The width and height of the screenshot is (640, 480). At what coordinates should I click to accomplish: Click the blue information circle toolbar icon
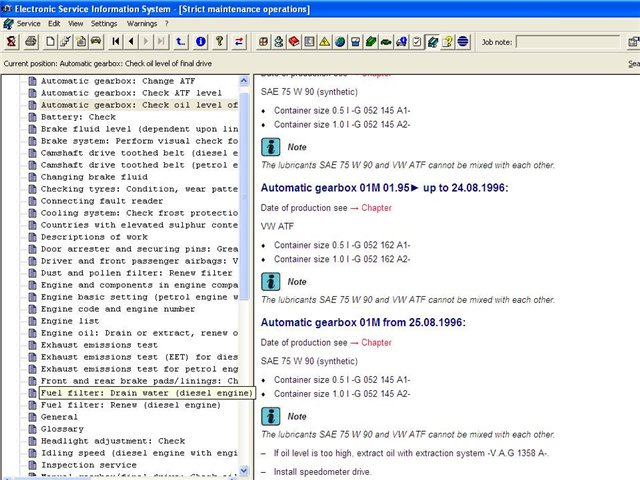pyautogui.click(x=200, y=42)
